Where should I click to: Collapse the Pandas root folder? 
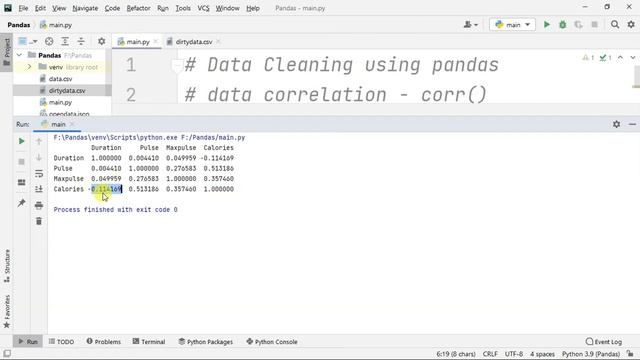(19, 55)
